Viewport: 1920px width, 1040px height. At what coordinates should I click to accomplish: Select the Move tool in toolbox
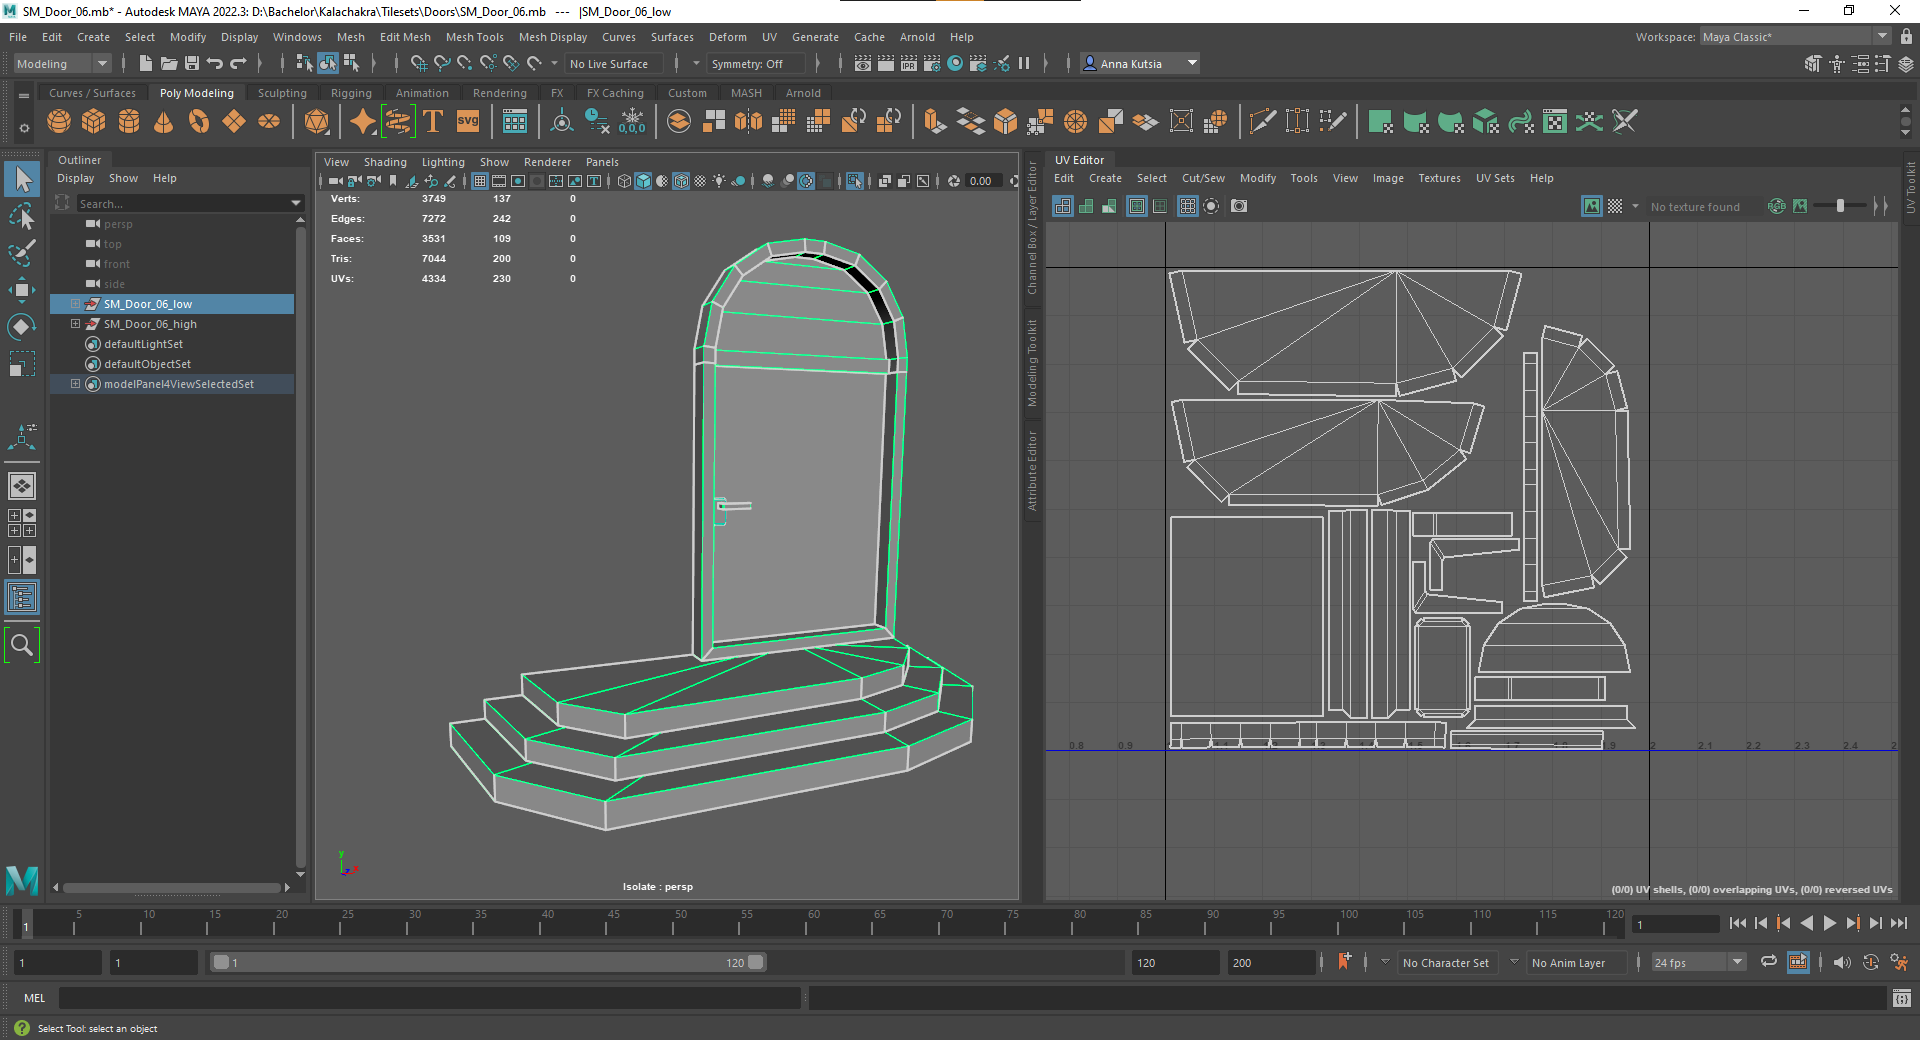(22, 291)
